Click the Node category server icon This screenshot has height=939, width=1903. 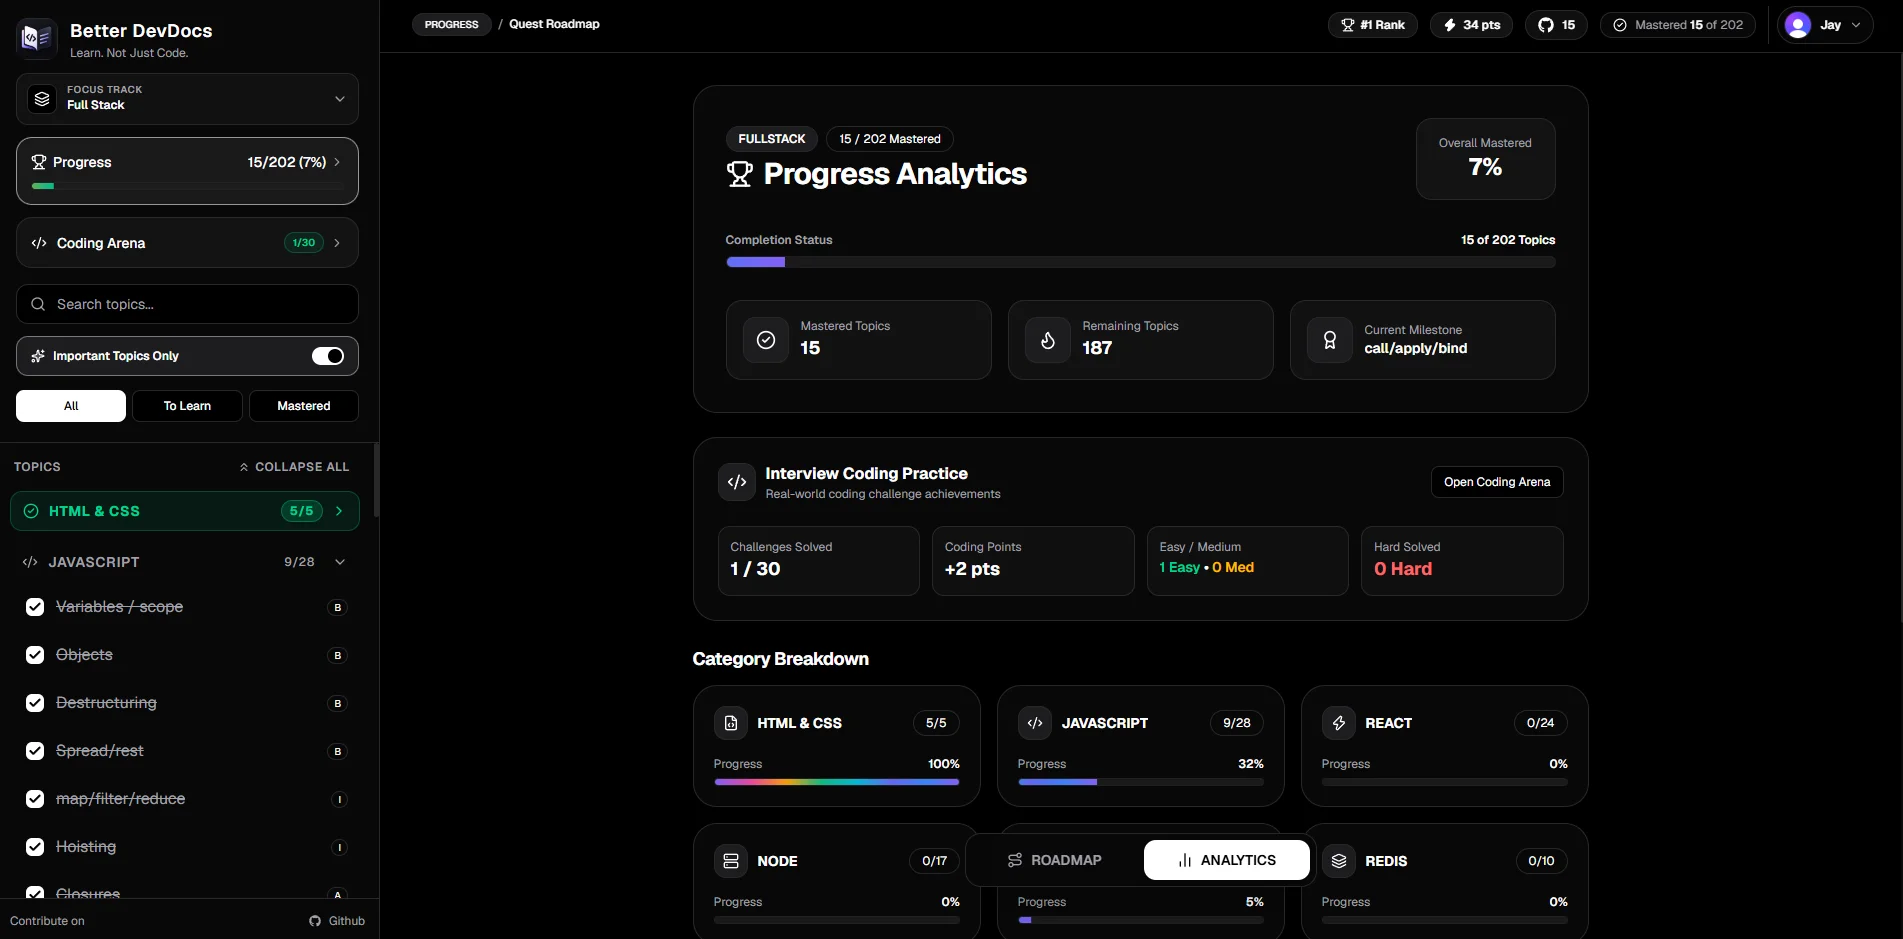click(x=731, y=861)
